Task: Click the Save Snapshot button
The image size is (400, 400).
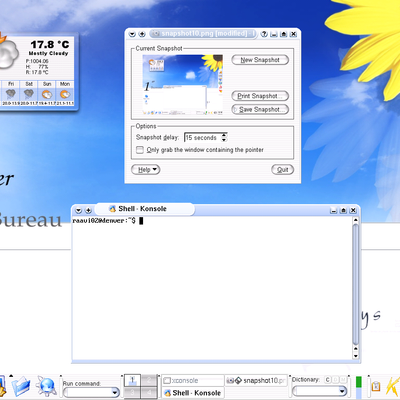Action: [260, 109]
